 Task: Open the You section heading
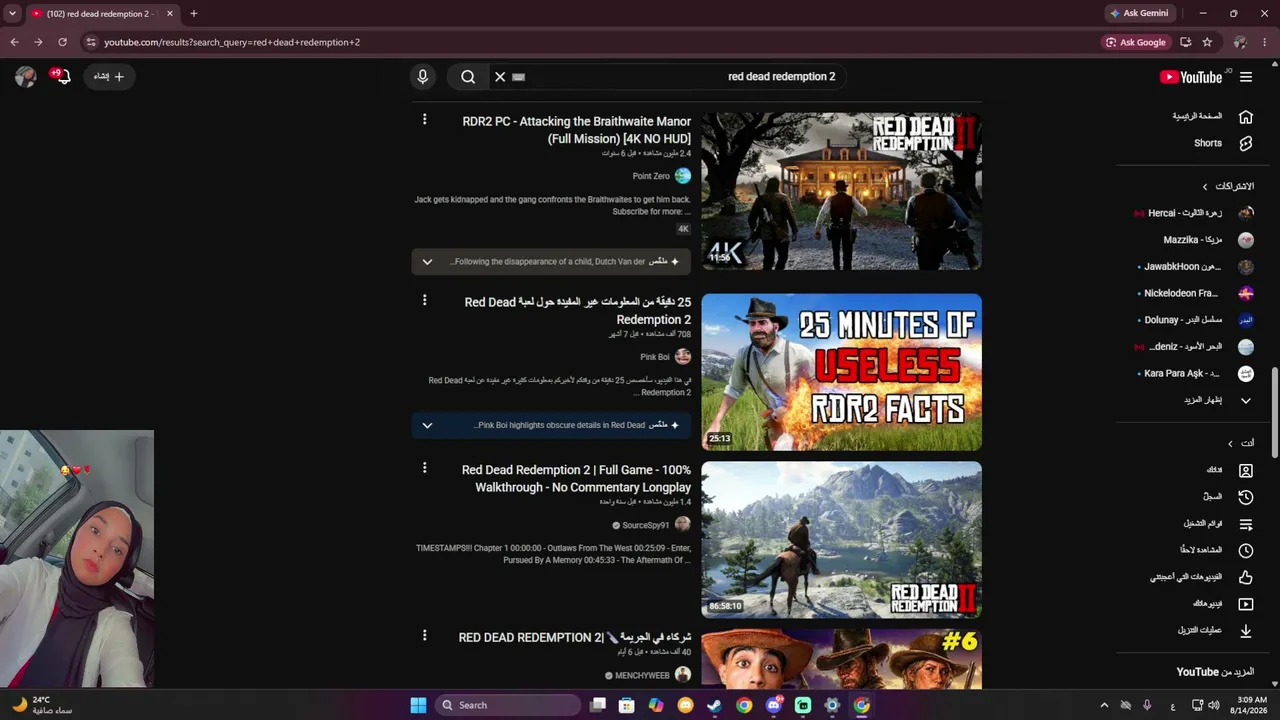point(1241,443)
